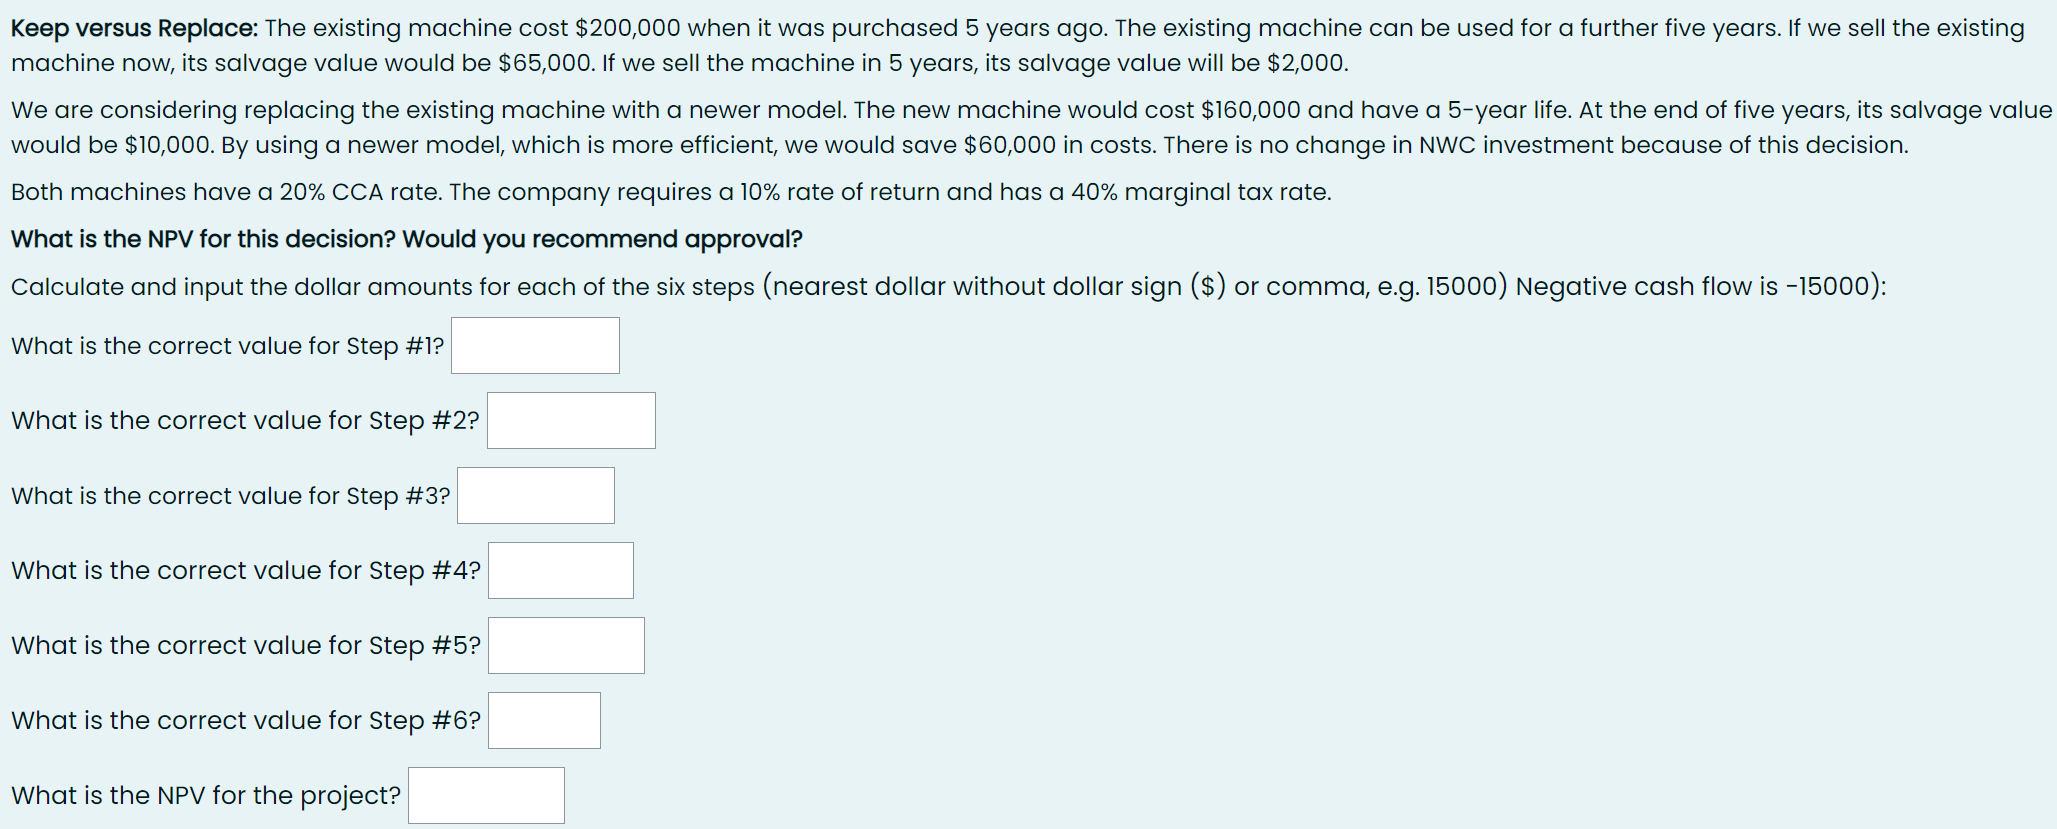This screenshot has height=829, width=2057.
Task: Click the Step #5 answer input field
Action: coord(565,645)
